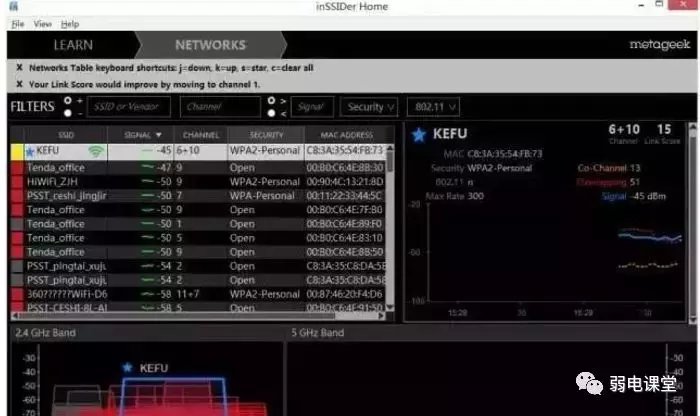Screen dimensions: 700x416
Task: Select the bottom radio button next to FILTERS
Action: pos(66,112)
